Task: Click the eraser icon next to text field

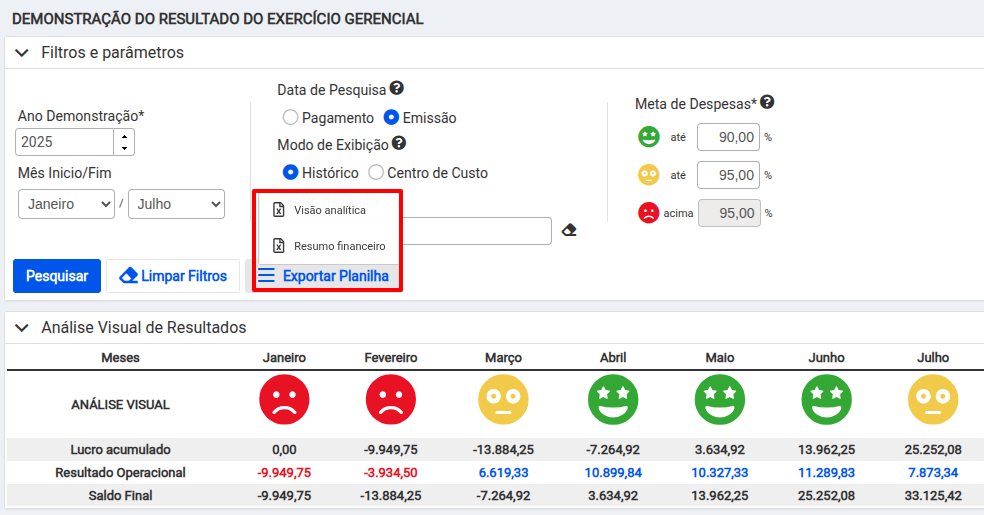Action: pos(569,231)
